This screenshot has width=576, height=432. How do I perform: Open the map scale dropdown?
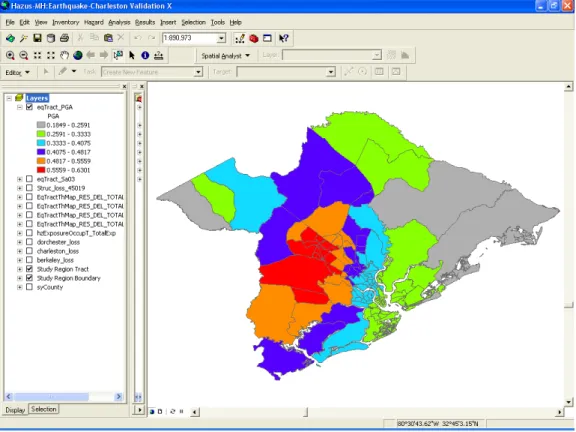[221, 38]
